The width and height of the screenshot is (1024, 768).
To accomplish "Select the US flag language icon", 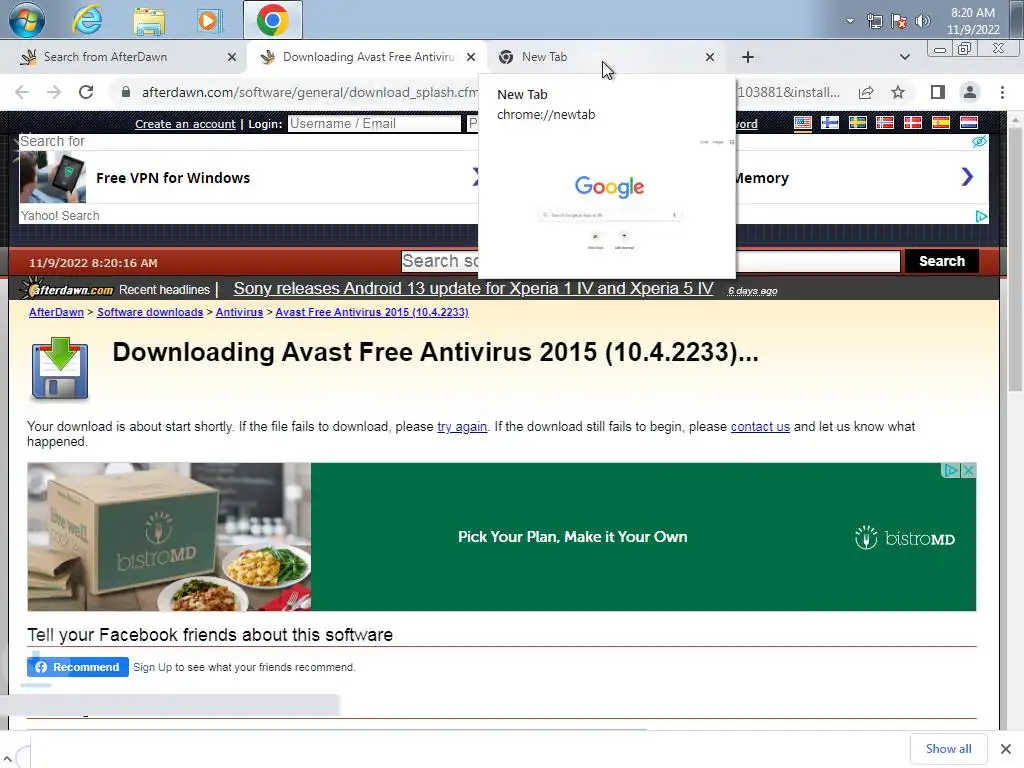I will (803, 123).
